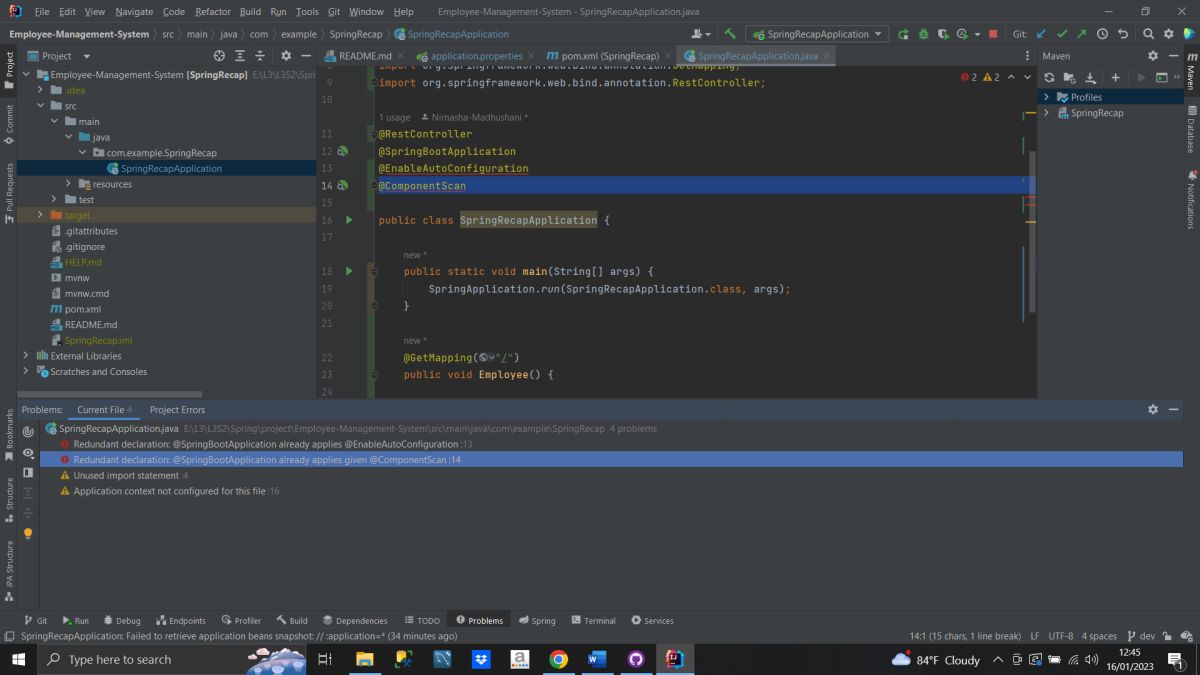Open the Refactor menu
Viewport: 1200px width, 675px height.
point(212,12)
